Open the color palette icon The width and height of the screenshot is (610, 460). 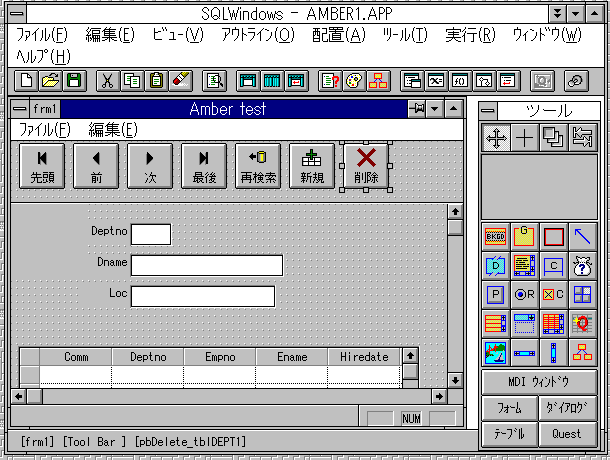[354, 81]
